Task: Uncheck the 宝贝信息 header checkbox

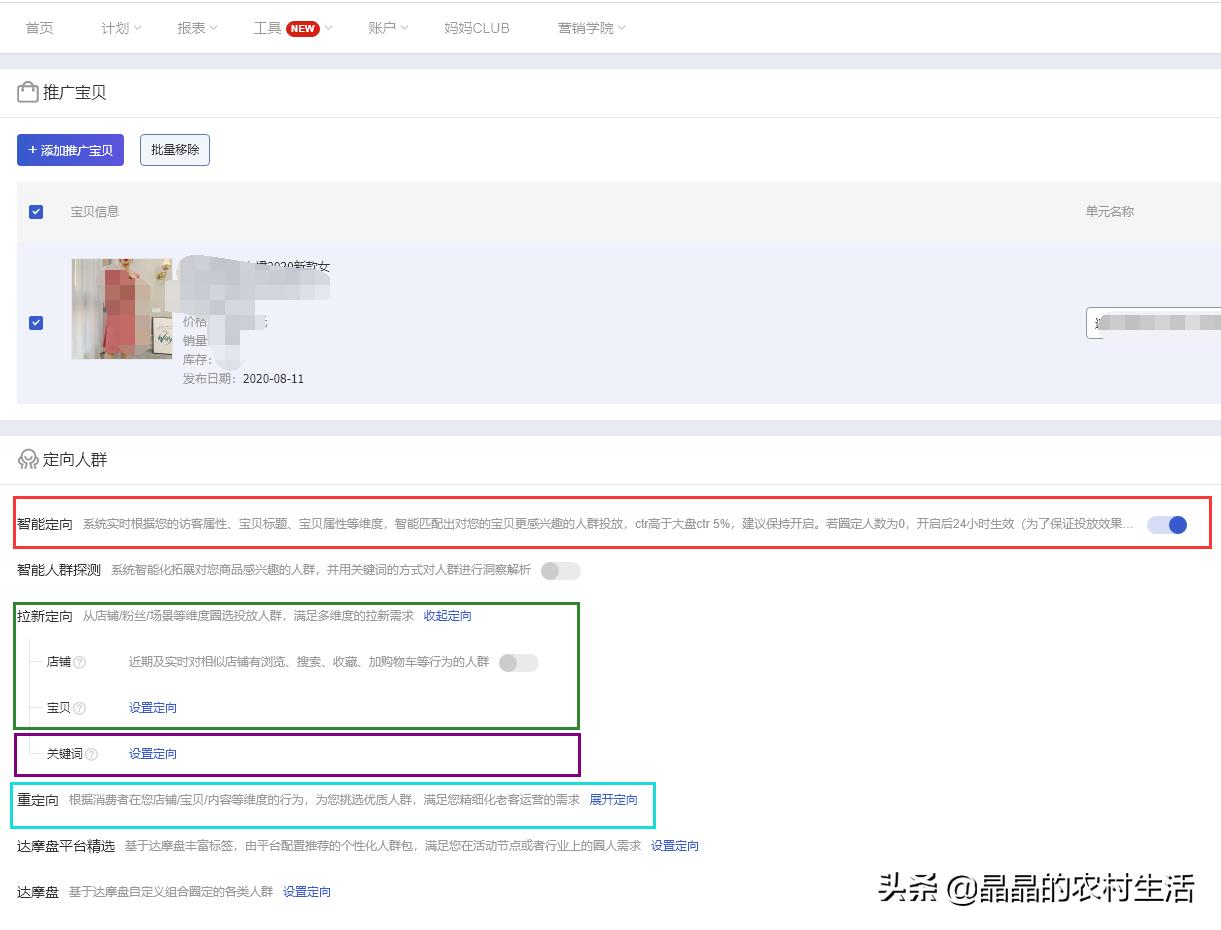Action: click(36, 211)
